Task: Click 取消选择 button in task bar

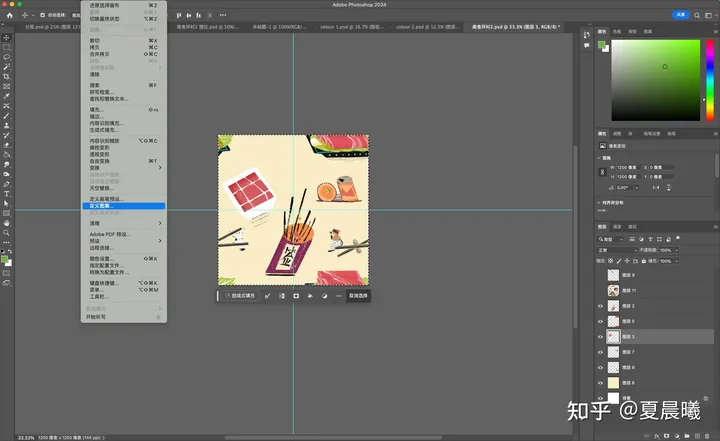Action: click(x=358, y=296)
